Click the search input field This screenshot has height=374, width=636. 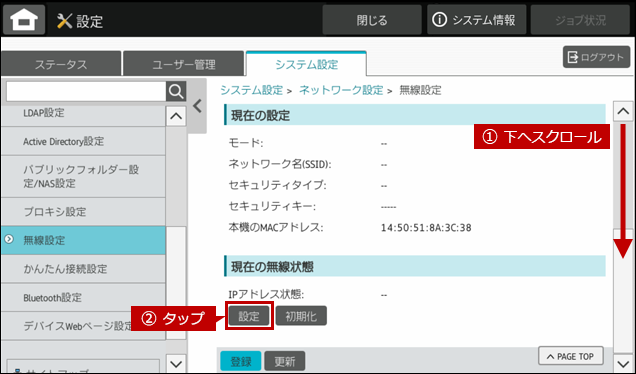[x=86, y=92]
